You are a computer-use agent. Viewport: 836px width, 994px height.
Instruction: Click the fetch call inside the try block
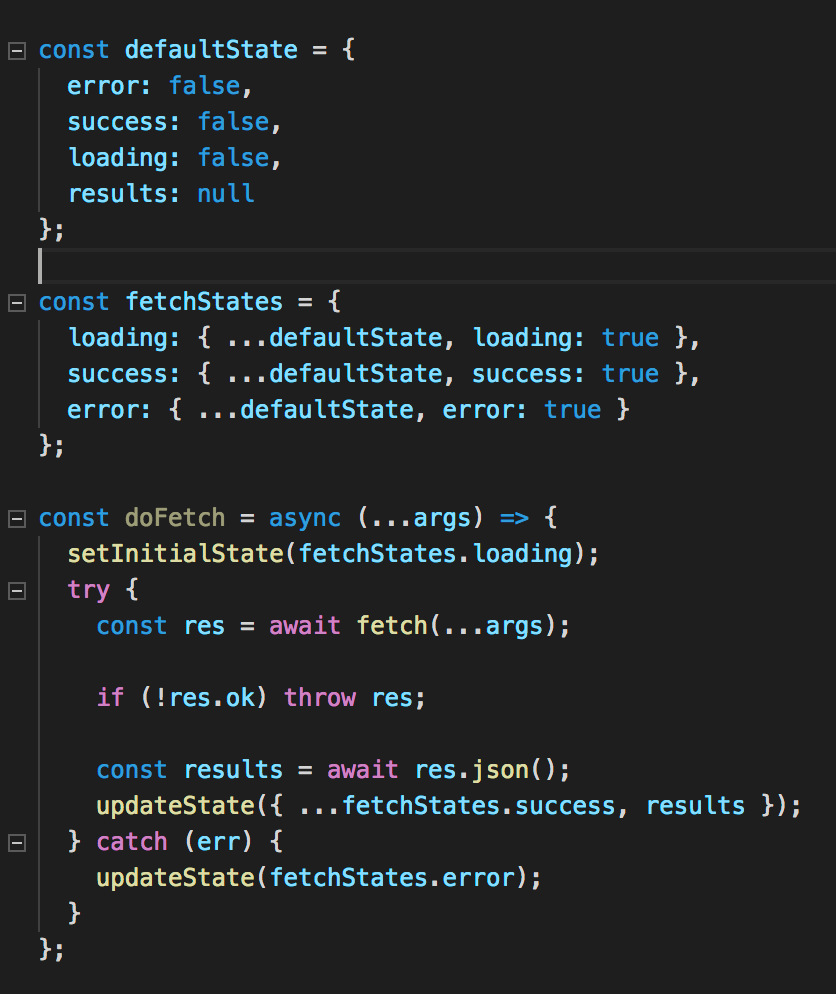[392, 625]
